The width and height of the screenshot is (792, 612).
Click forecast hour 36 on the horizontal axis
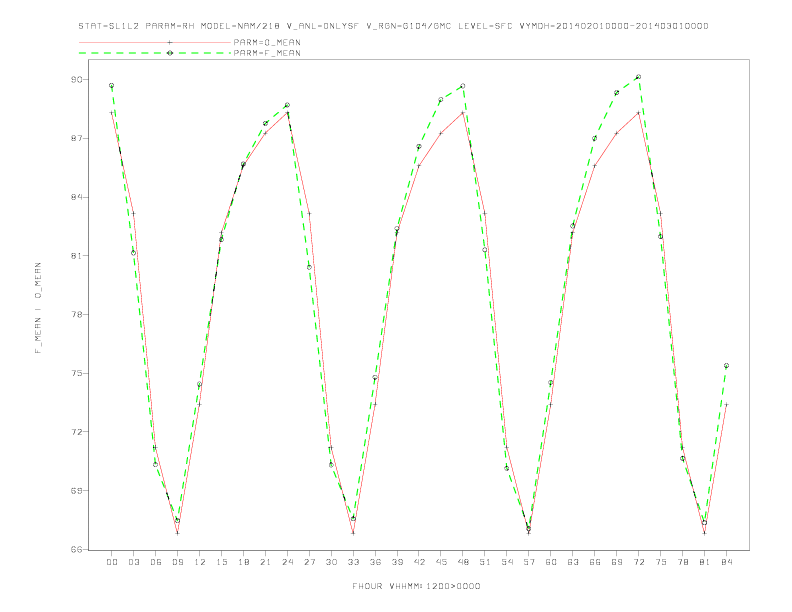pyautogui.click(x=375, y=562)
